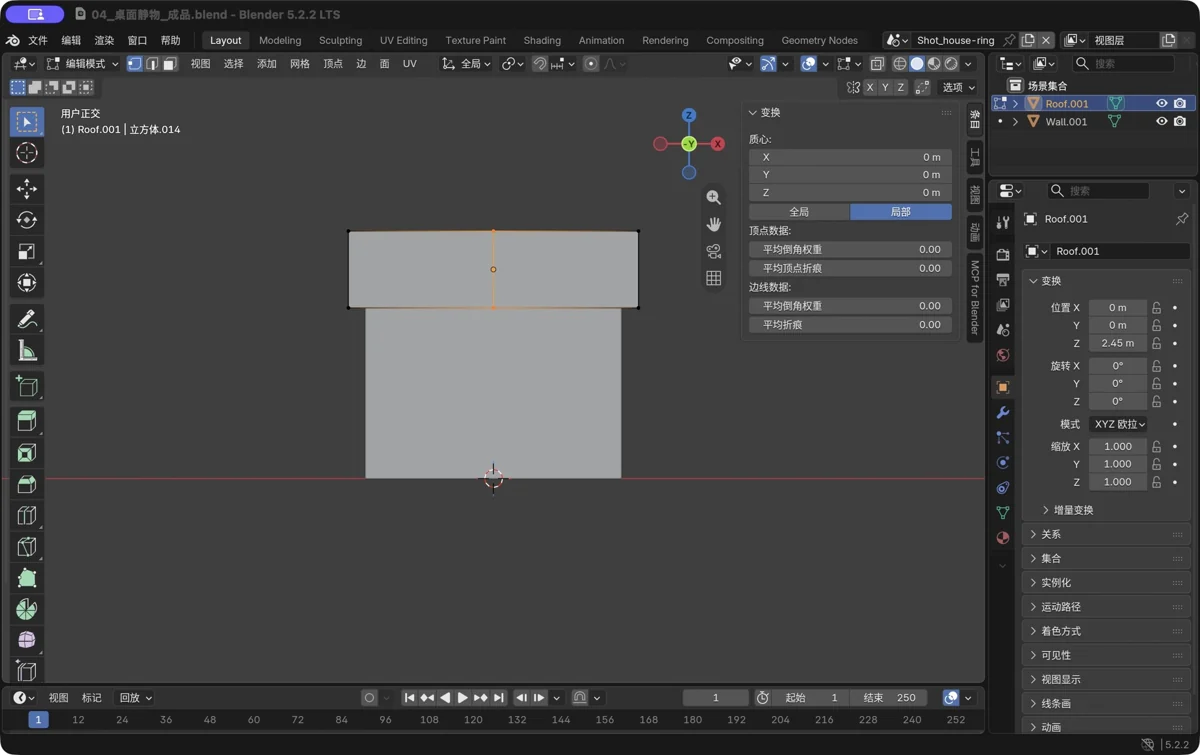Image resolution: width=1200 pixels, height=755 pixels.
Task: Open the 文件 menu
Action: pos(38,40)
